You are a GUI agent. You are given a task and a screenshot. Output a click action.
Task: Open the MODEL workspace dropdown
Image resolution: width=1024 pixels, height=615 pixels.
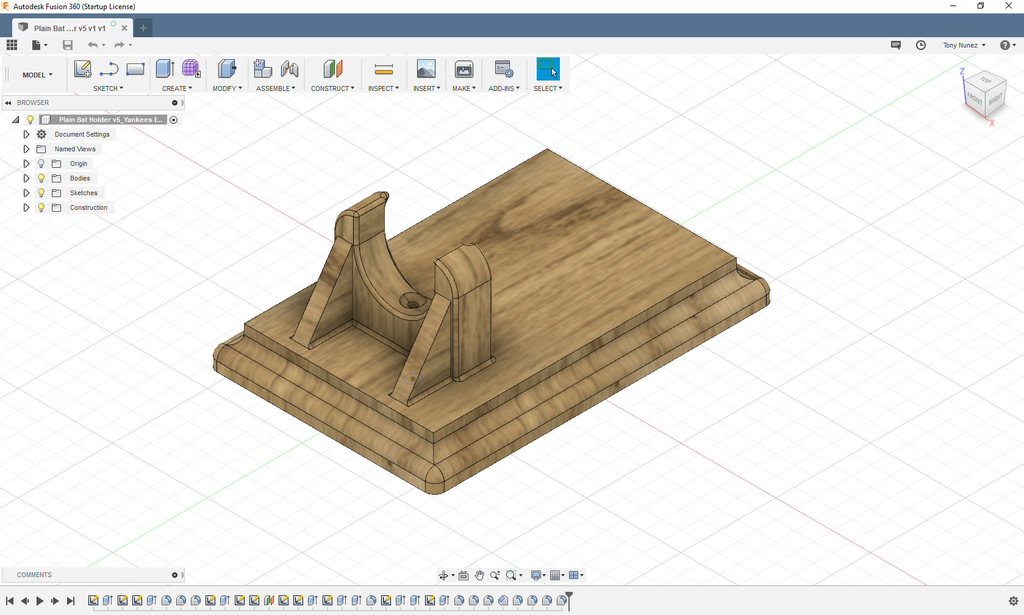(37, 75)
